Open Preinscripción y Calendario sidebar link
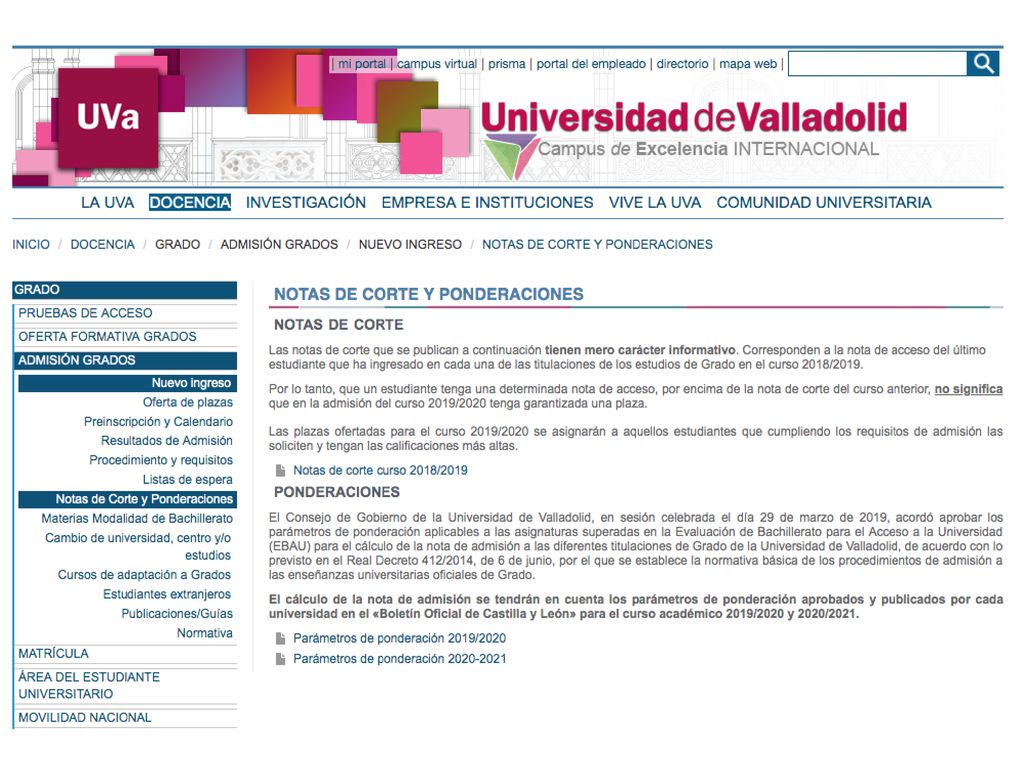 point(158,422)
